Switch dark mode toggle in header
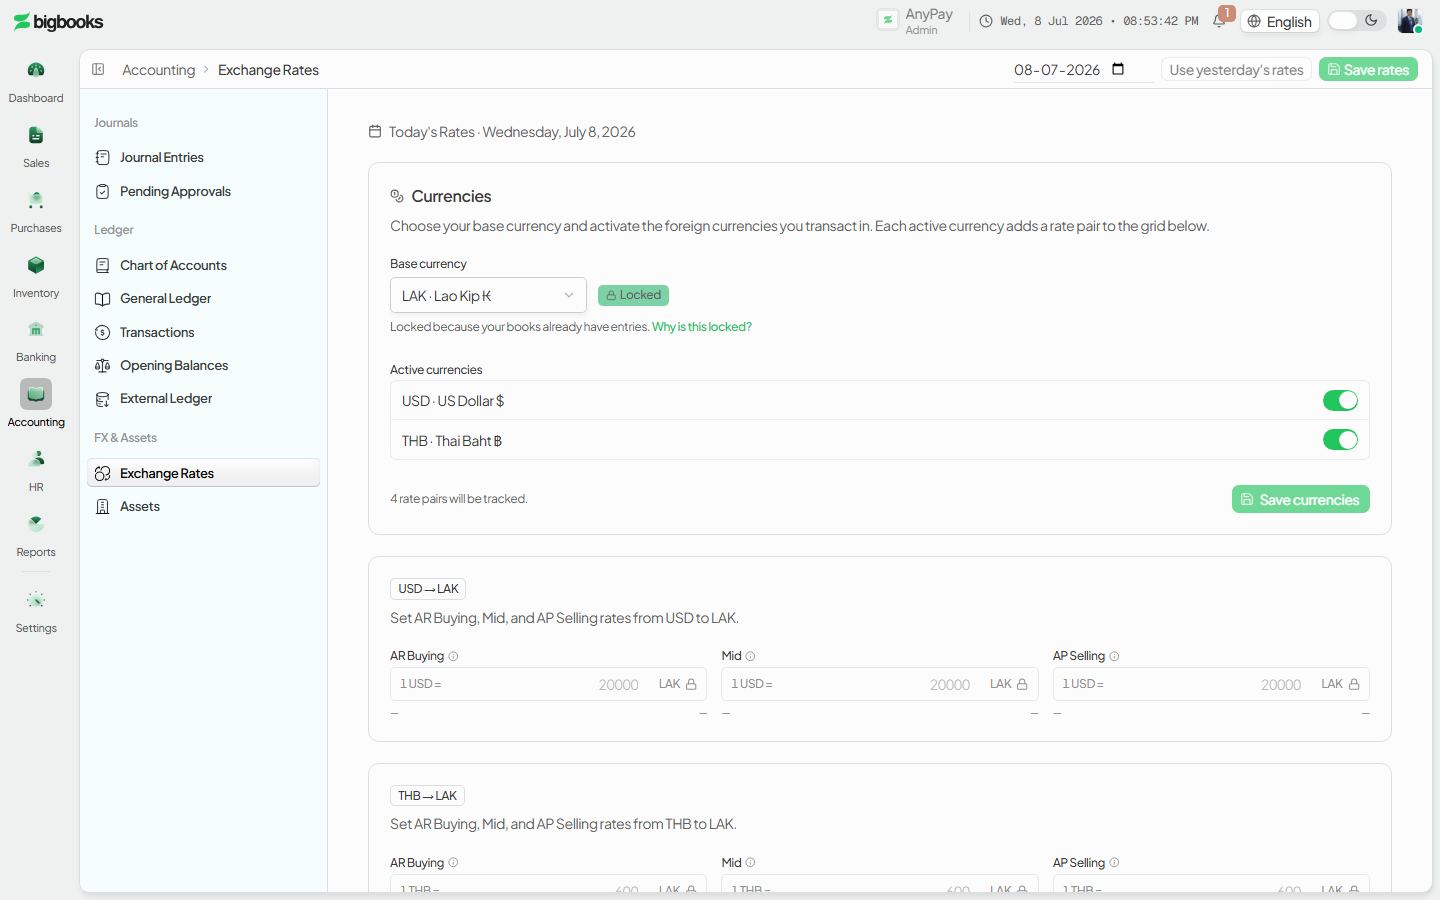This screenshot has width=1440, height=900. click(x=1356, y=20)
